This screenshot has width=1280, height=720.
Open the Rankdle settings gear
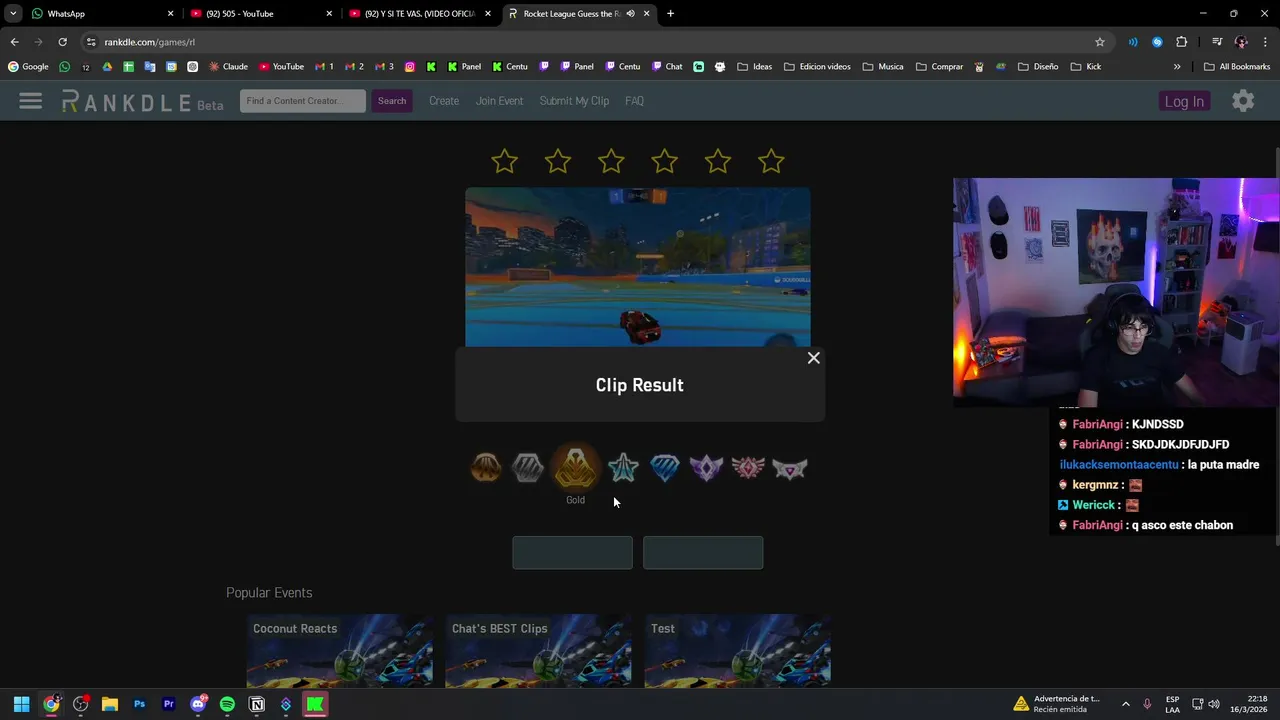coord(1243,101)
